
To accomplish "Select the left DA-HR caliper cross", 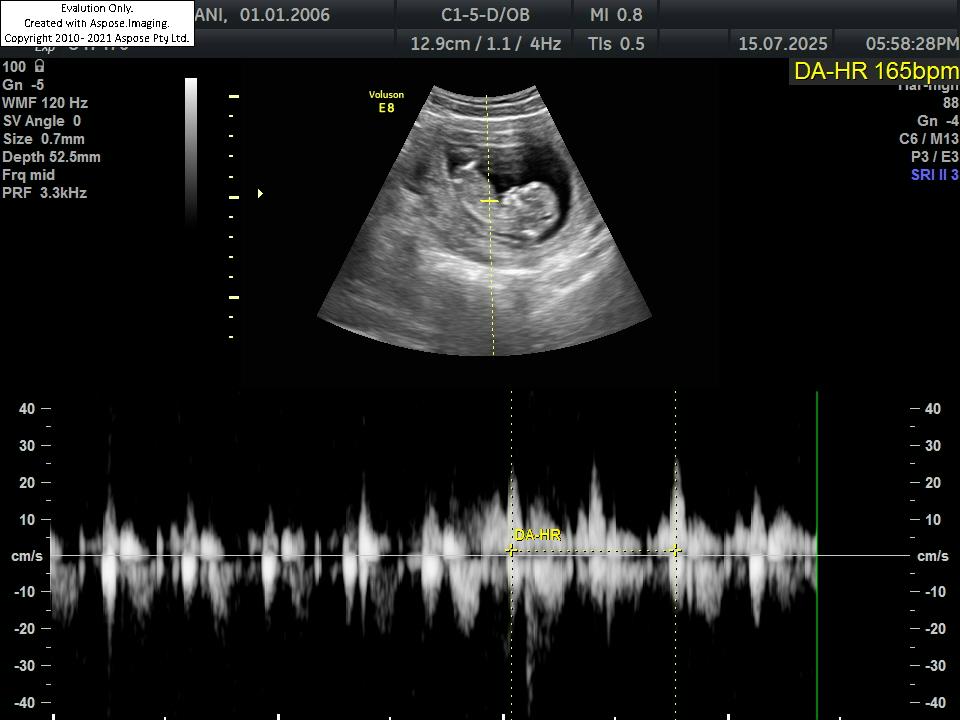I will [512, 550].
